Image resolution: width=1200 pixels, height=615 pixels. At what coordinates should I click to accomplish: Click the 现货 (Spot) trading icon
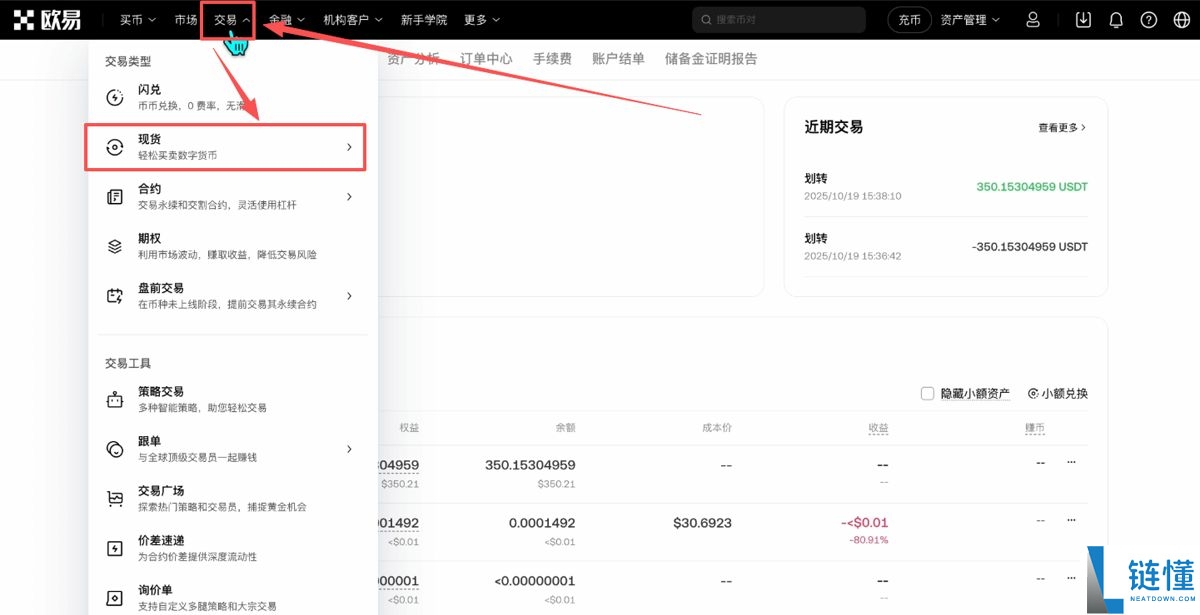pos(115,146)
